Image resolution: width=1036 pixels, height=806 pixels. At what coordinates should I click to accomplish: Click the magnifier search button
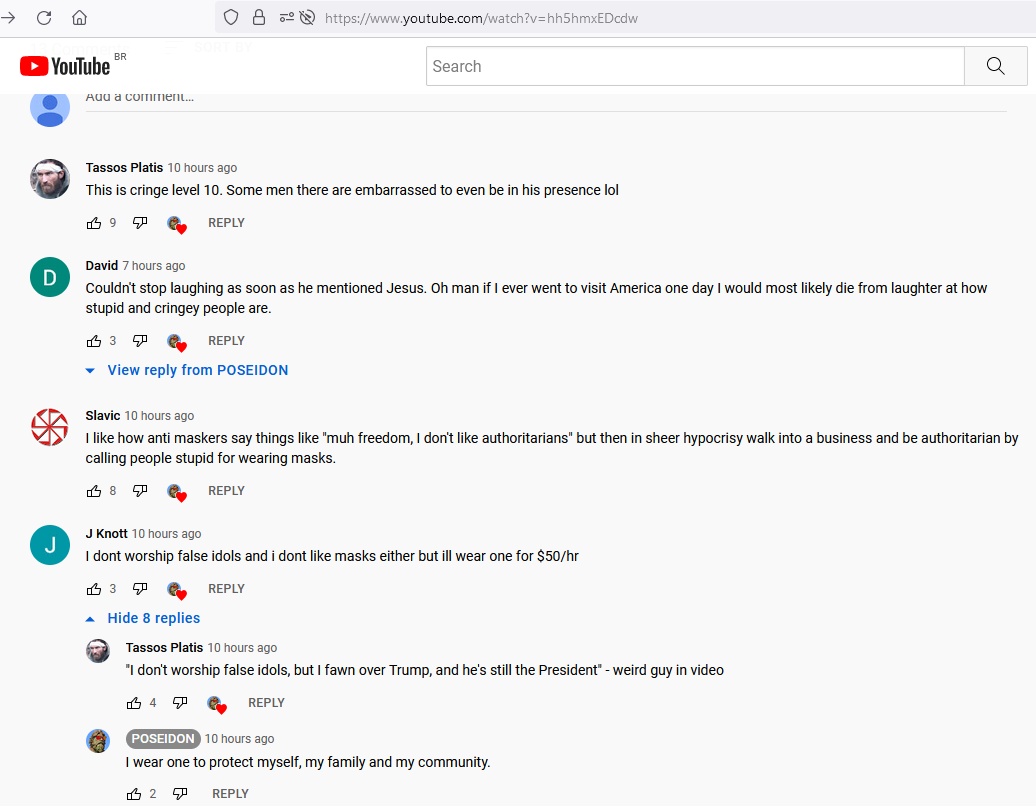click(x=995, y=66)
